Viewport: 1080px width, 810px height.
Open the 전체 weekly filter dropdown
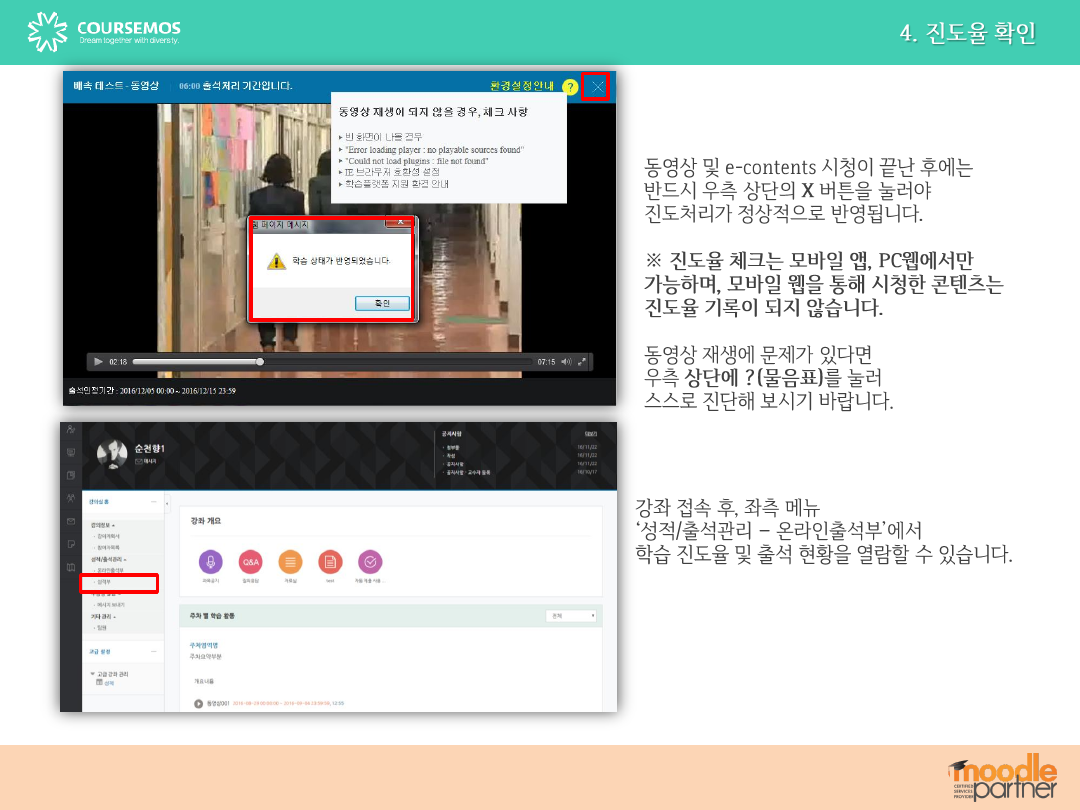pyautogui.click(x=572, y=616)
